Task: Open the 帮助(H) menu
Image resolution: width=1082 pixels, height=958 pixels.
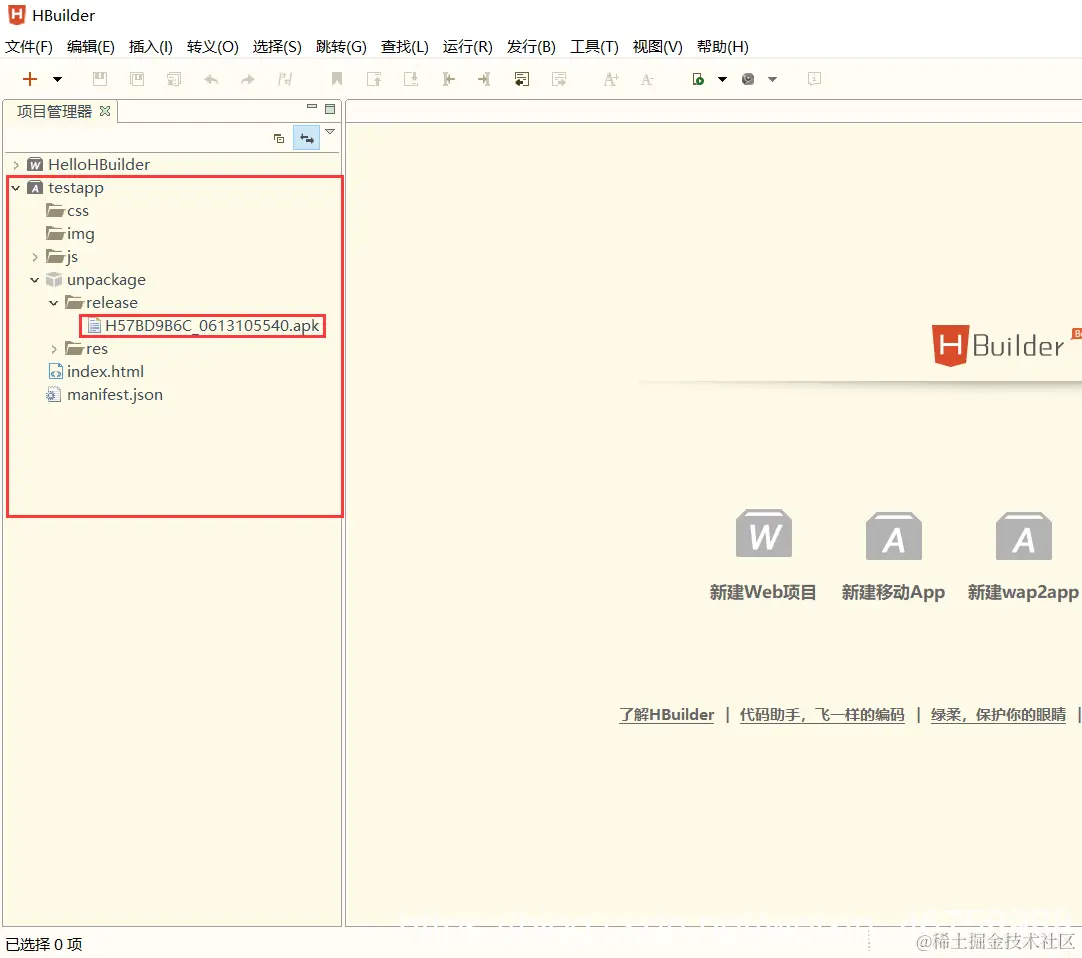Action: tap(722, 47)
